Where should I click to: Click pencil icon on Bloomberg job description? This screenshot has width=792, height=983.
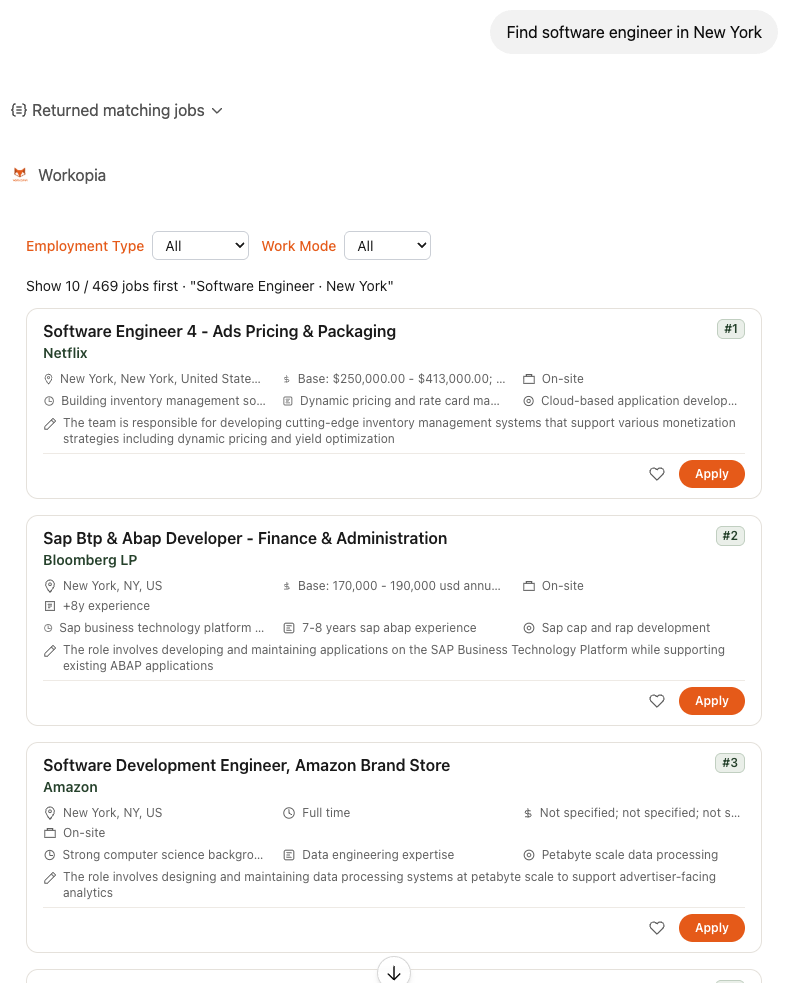[x=50, y=651]
